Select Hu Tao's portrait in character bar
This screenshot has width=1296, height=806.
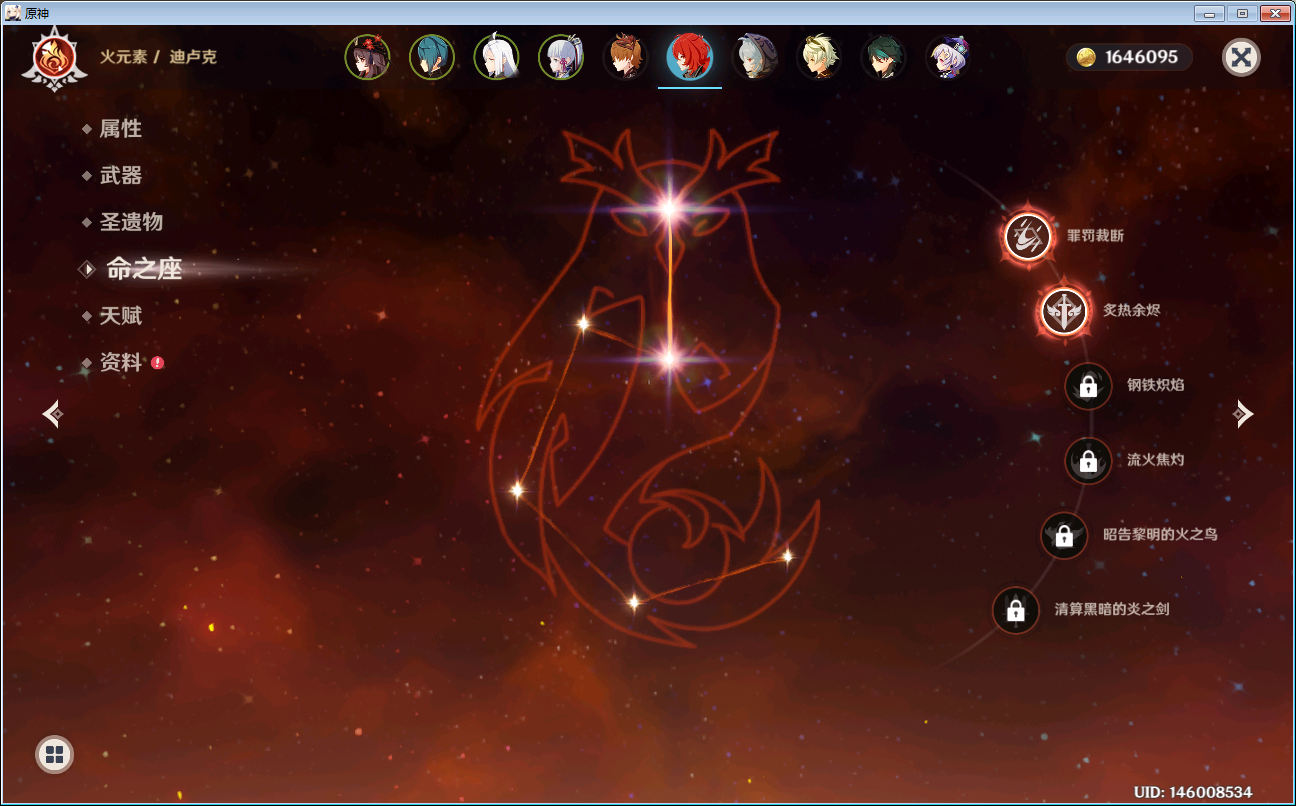tap(367, 57)
